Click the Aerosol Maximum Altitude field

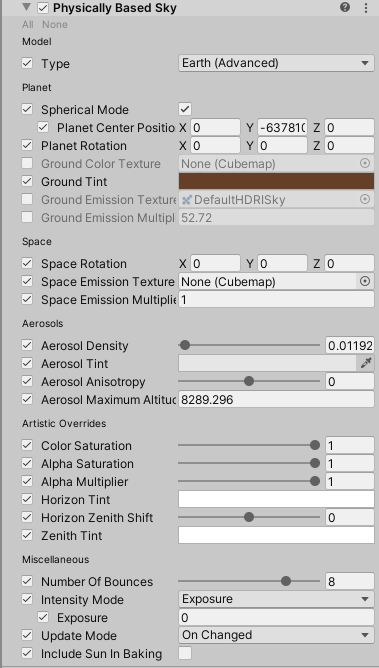(x=276, y=399)
